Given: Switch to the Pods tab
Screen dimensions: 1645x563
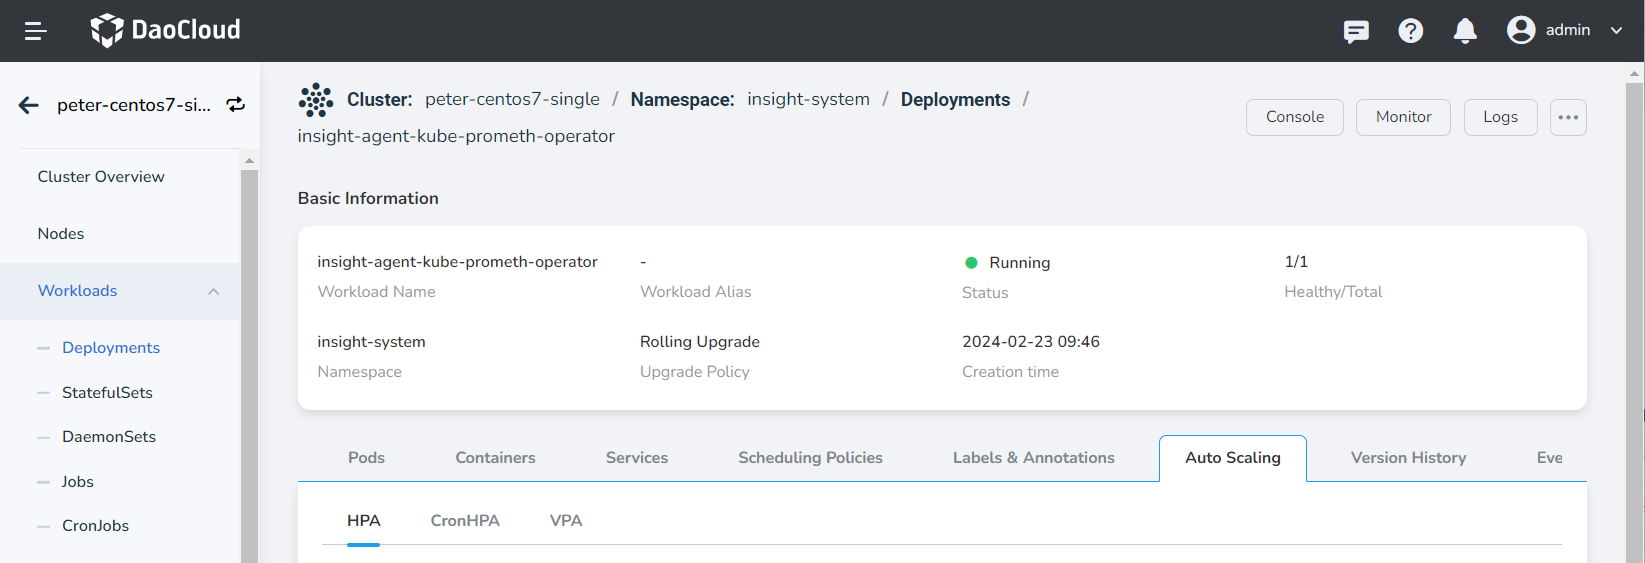Looking at the screenshot, I should pyautogui.click(x=366, y=458).
